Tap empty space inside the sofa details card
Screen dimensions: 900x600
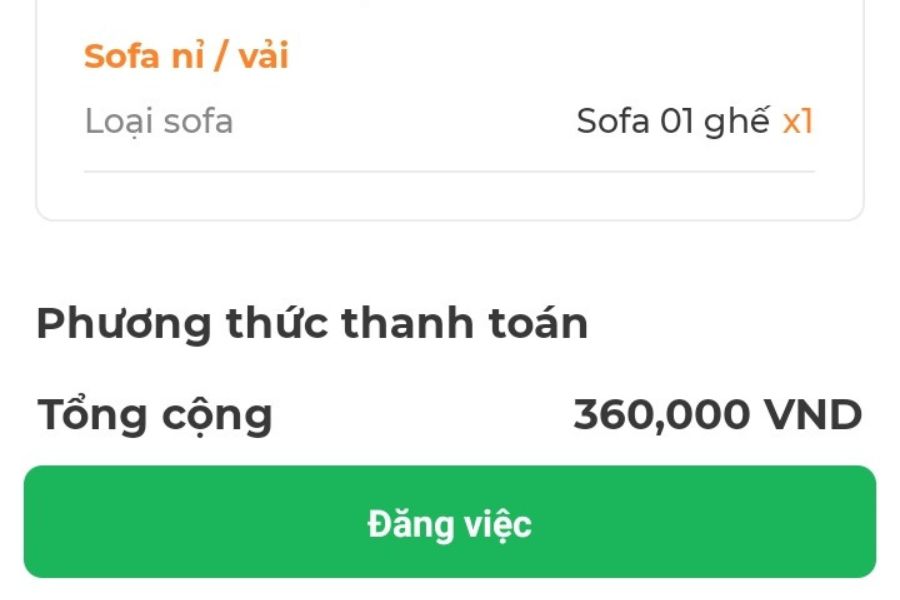pos(450,195)
